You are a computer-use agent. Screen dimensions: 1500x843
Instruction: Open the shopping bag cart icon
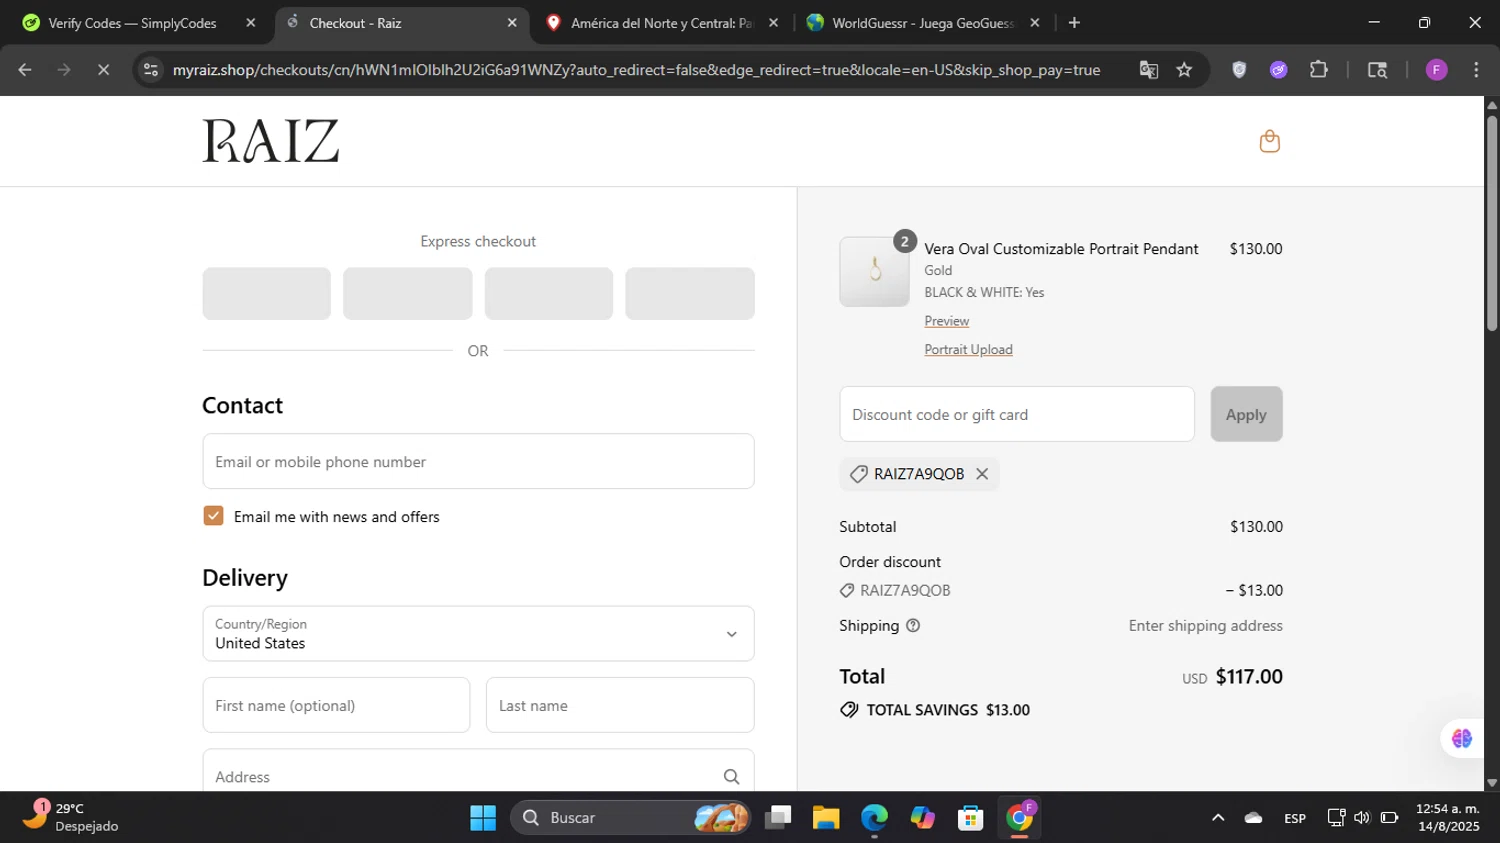(1269, 141)
